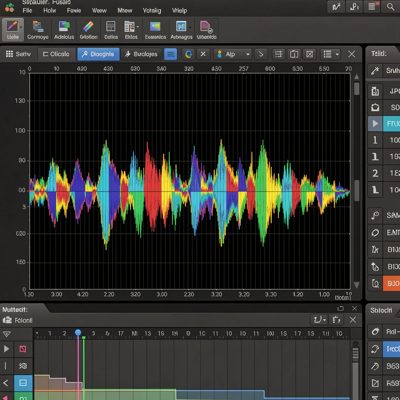
Task: Open the Holw menu
Action: click(x=50, y=11)
